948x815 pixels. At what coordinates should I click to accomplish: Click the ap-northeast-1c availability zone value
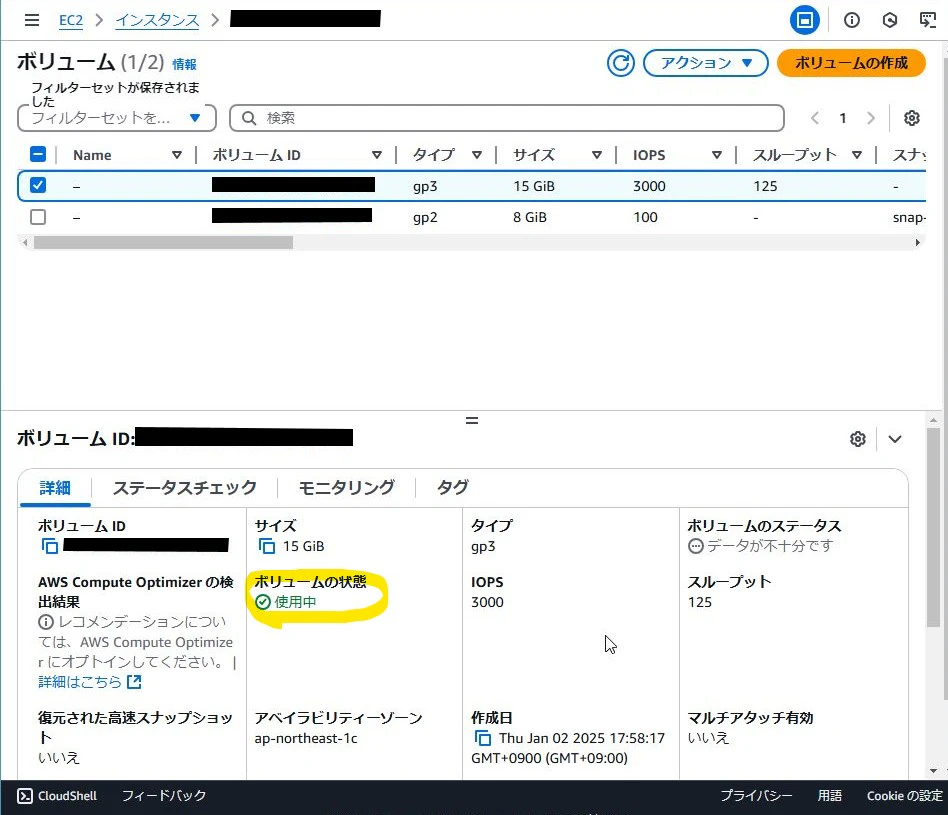pyautogui.click(x=306, y=738)
